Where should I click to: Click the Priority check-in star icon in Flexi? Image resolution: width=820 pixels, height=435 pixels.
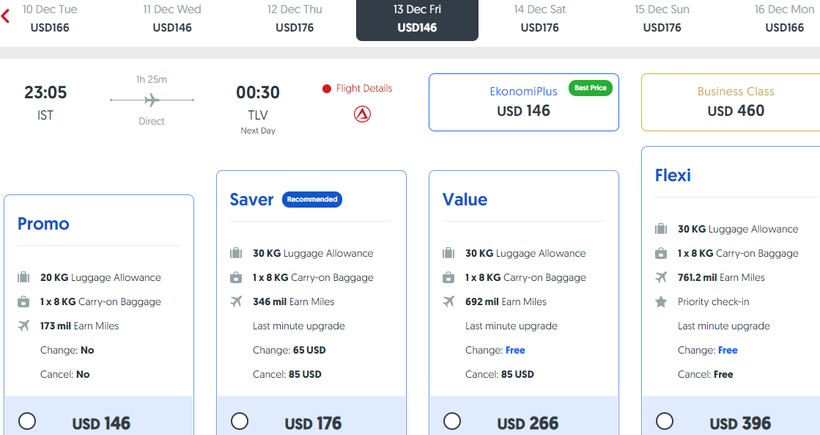pos(661,301)
